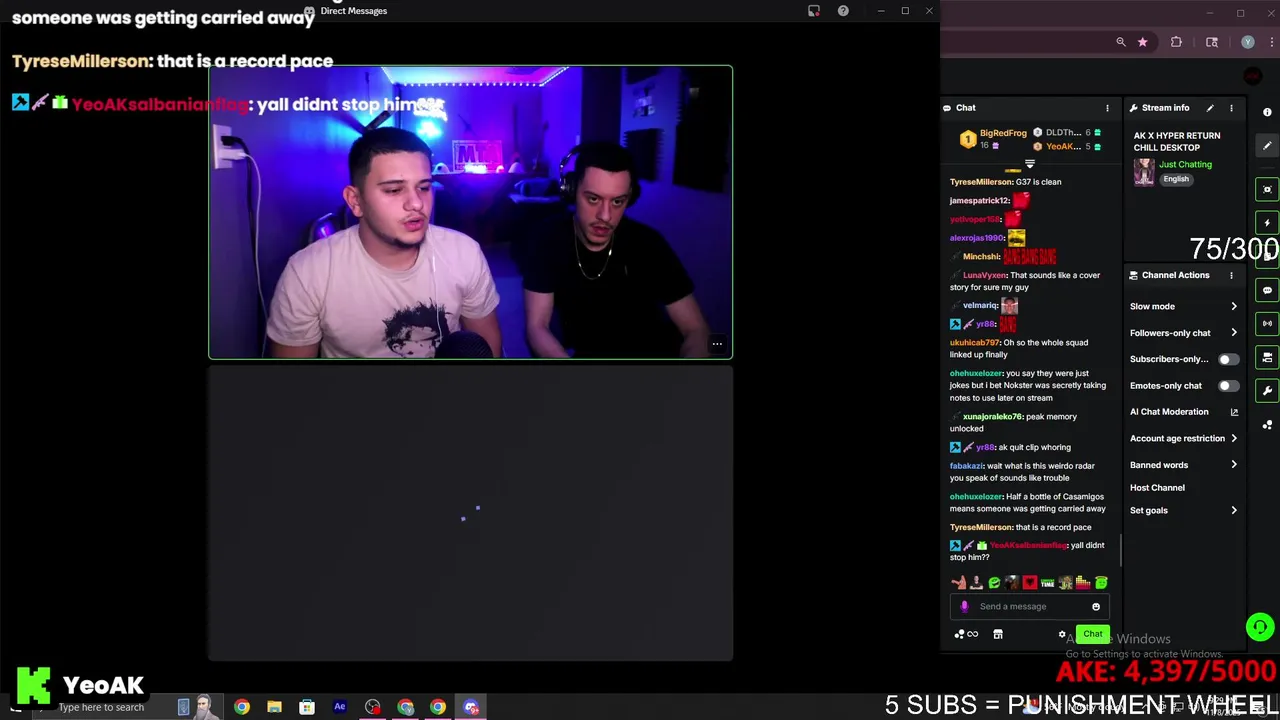Edit stream info with the pencil icon
The width and height of the screenshot is (1280, 720).
pos(1210,108)
